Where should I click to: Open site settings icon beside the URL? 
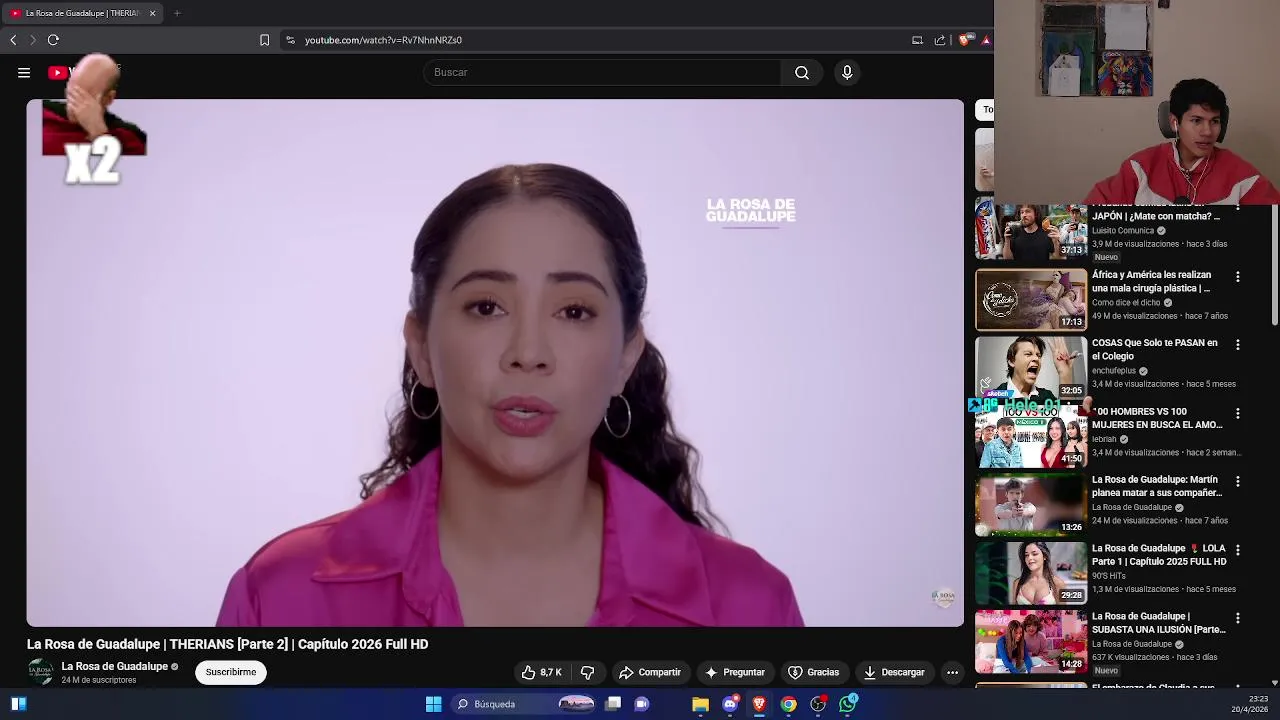[x=290, y=40]
